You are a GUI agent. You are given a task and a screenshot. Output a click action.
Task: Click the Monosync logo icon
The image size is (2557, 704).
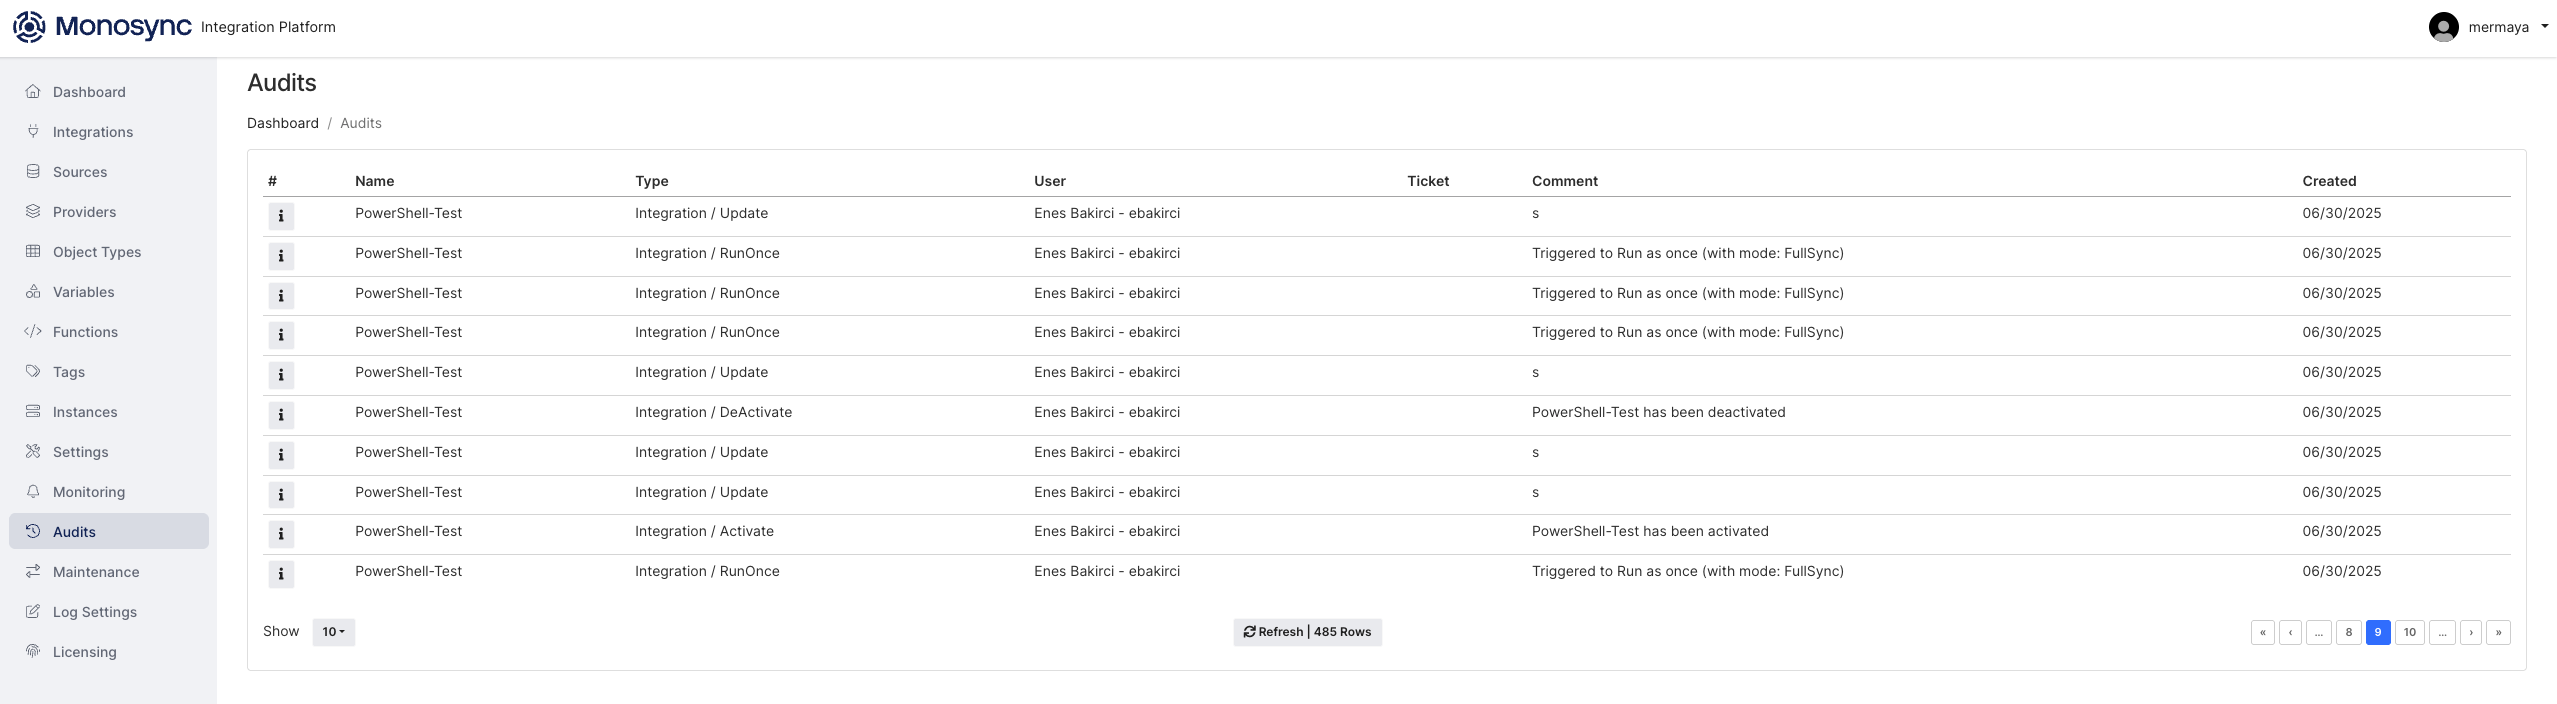29,27
